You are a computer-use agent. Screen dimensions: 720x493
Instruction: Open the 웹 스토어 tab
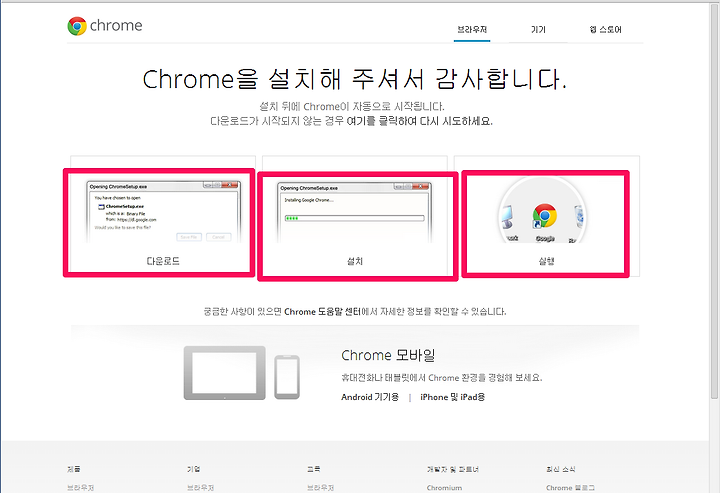605,30
